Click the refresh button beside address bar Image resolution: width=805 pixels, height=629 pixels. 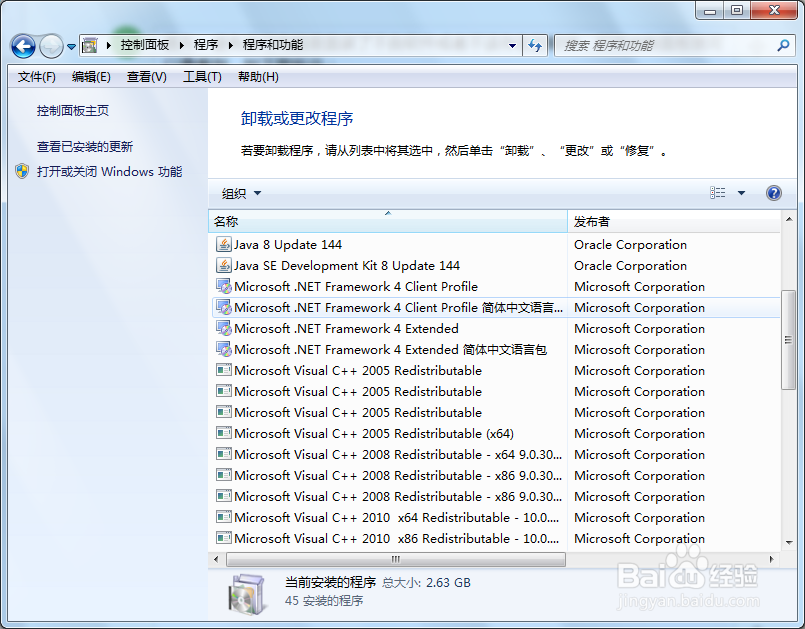tap(535, 46)
